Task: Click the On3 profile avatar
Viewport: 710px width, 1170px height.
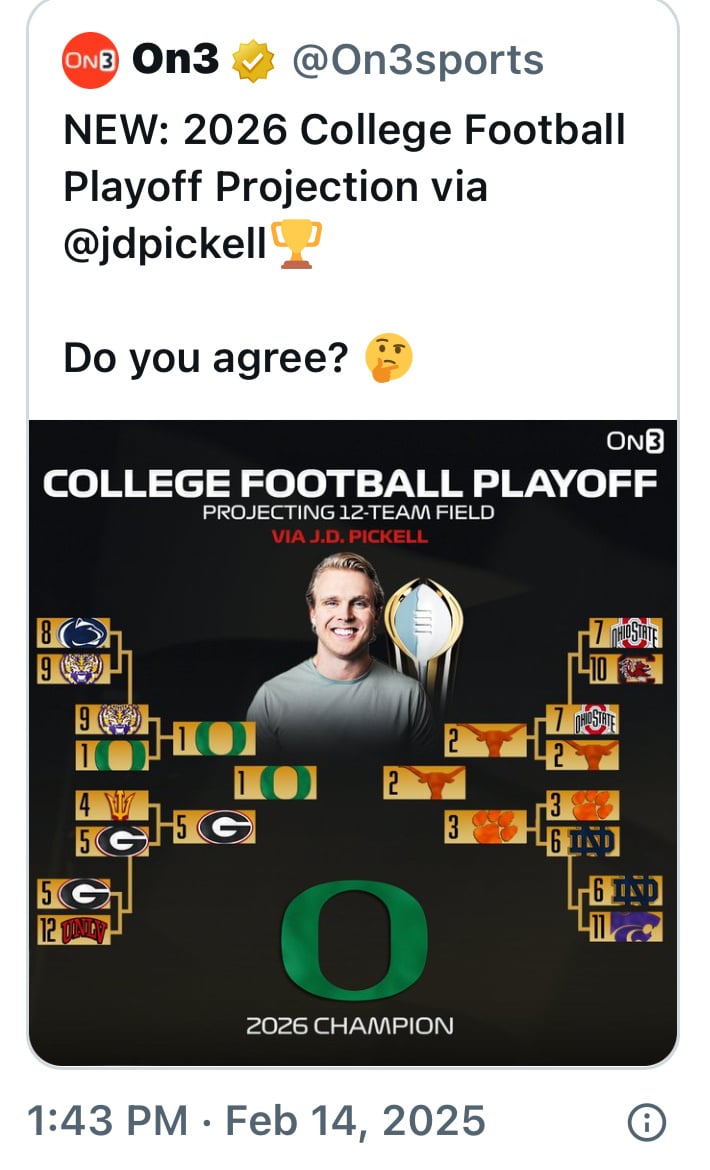Action: pyautogui.click(x=91, y=61)
